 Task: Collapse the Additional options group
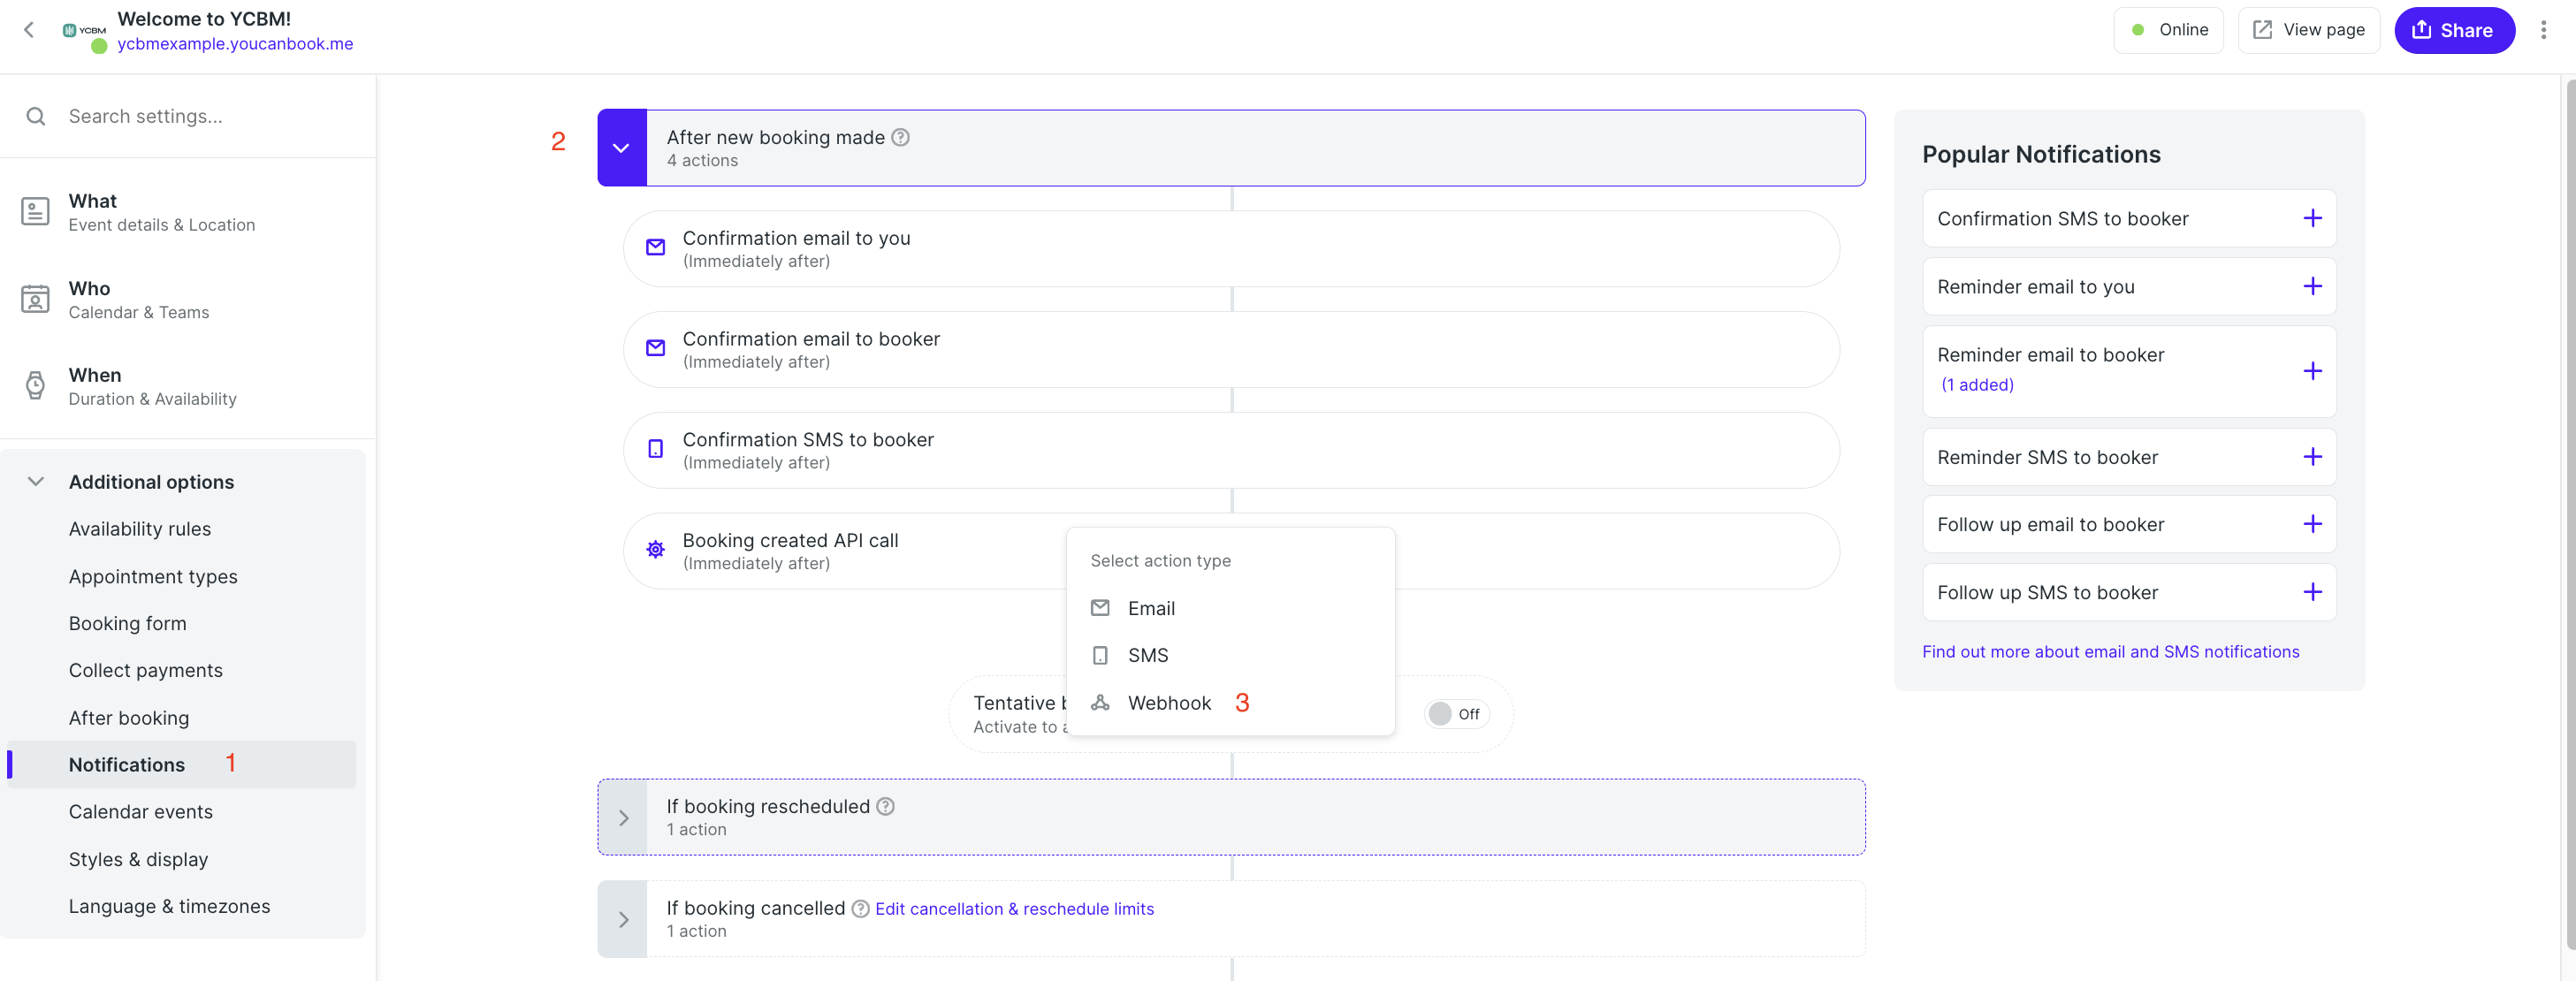36,482
